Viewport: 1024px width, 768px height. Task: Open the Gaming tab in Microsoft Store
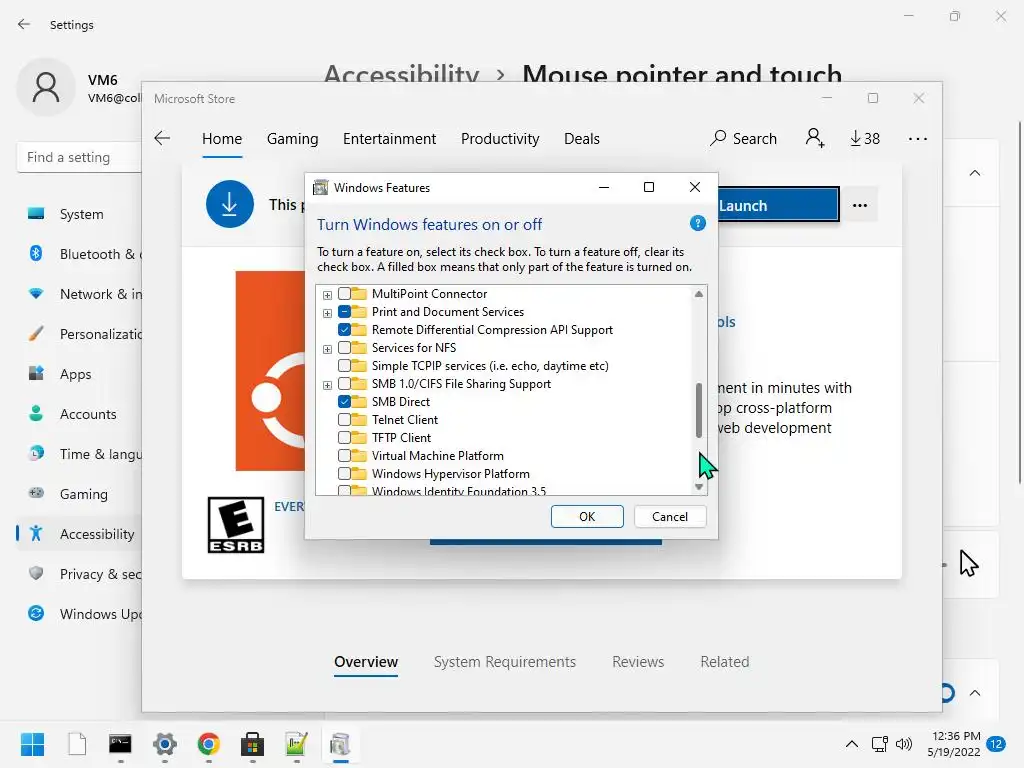[x=292, y=139]
